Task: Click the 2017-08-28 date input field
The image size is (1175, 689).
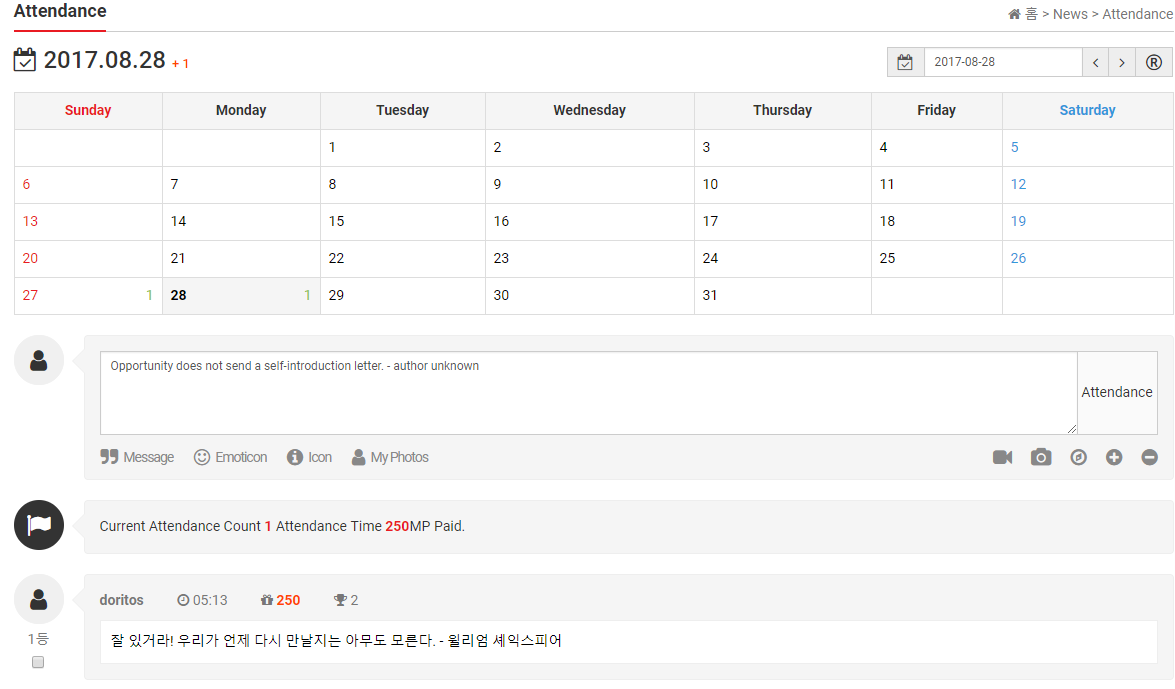Action: point(1002,62)
